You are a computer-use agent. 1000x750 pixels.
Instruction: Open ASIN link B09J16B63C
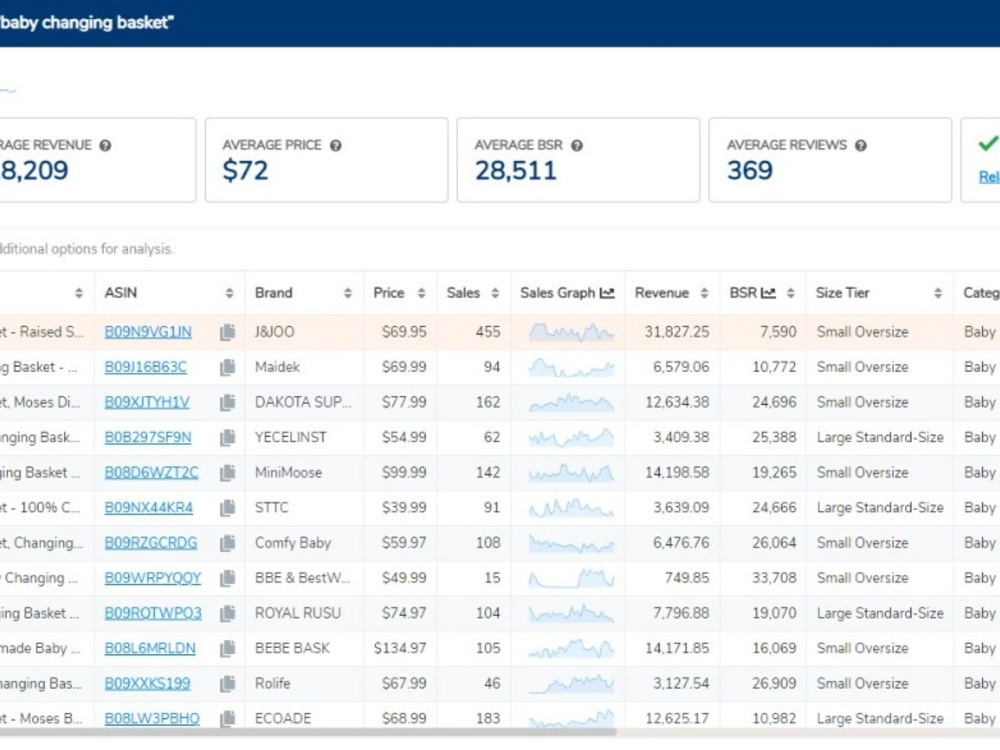coord(145,367)
